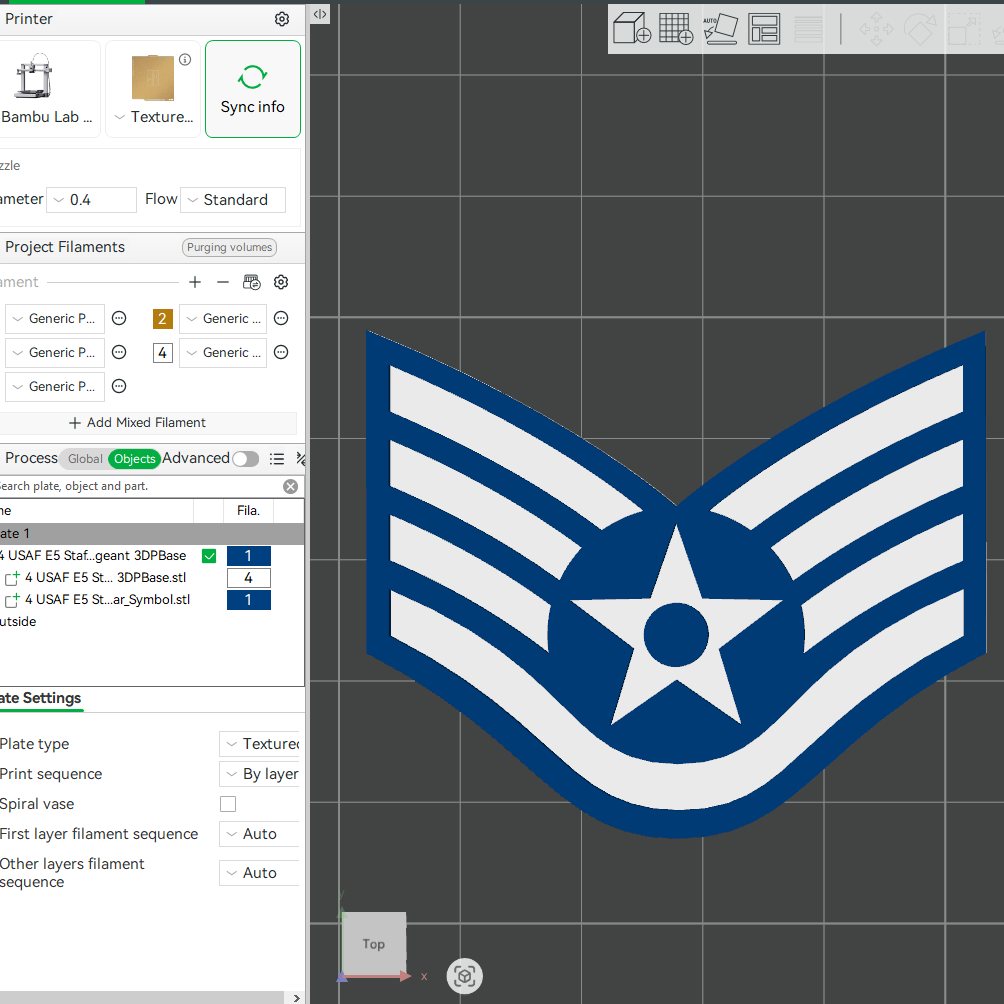
Task: Click ellipsis icon beside top-left Generic P... filament
Action: point(119,318)
